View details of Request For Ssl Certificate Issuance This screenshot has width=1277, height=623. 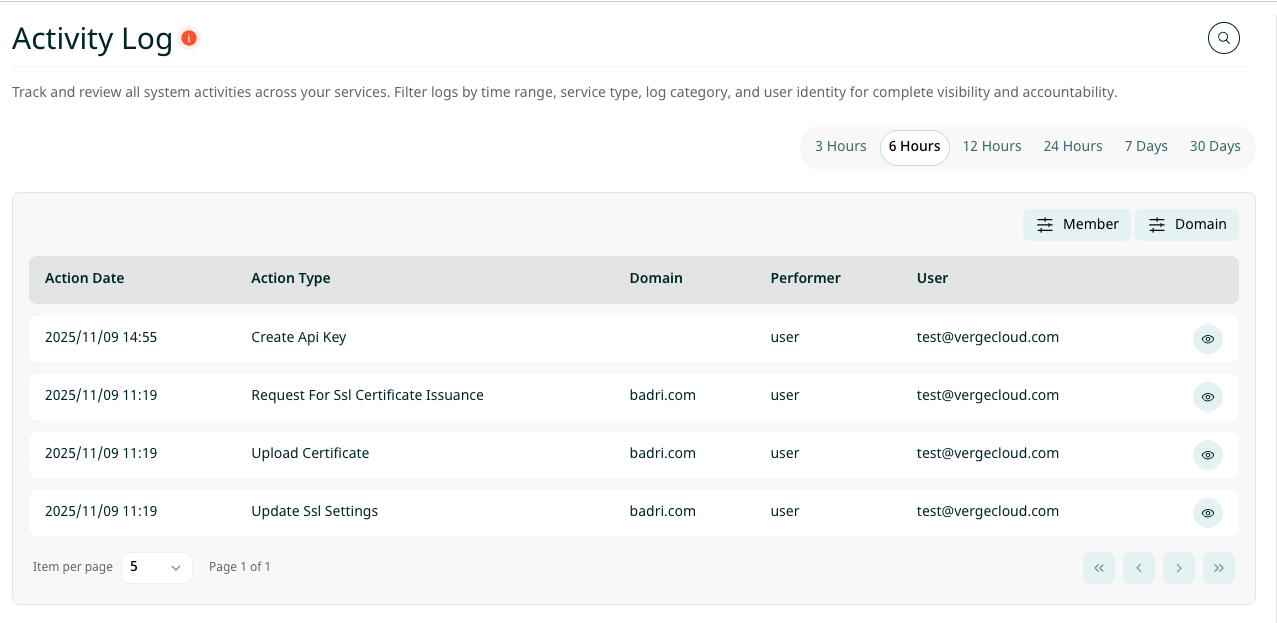coord(1207,397)
